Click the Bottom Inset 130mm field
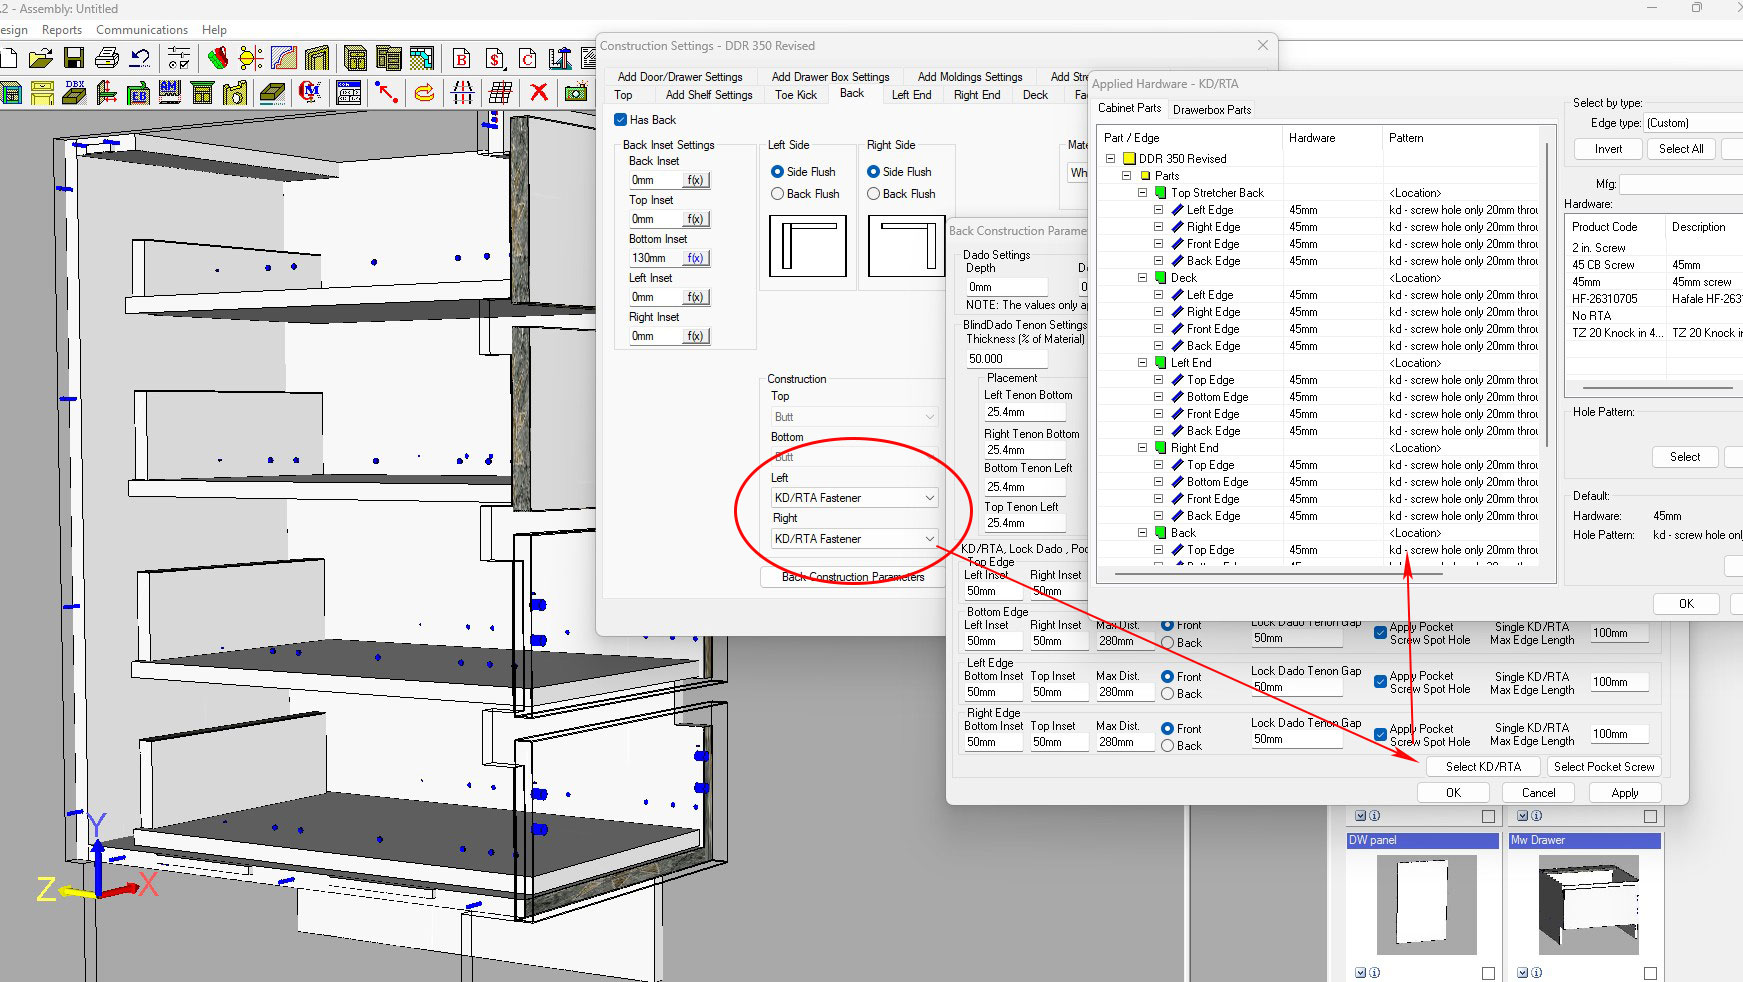The image size is (1743, 982). [655, 258]
